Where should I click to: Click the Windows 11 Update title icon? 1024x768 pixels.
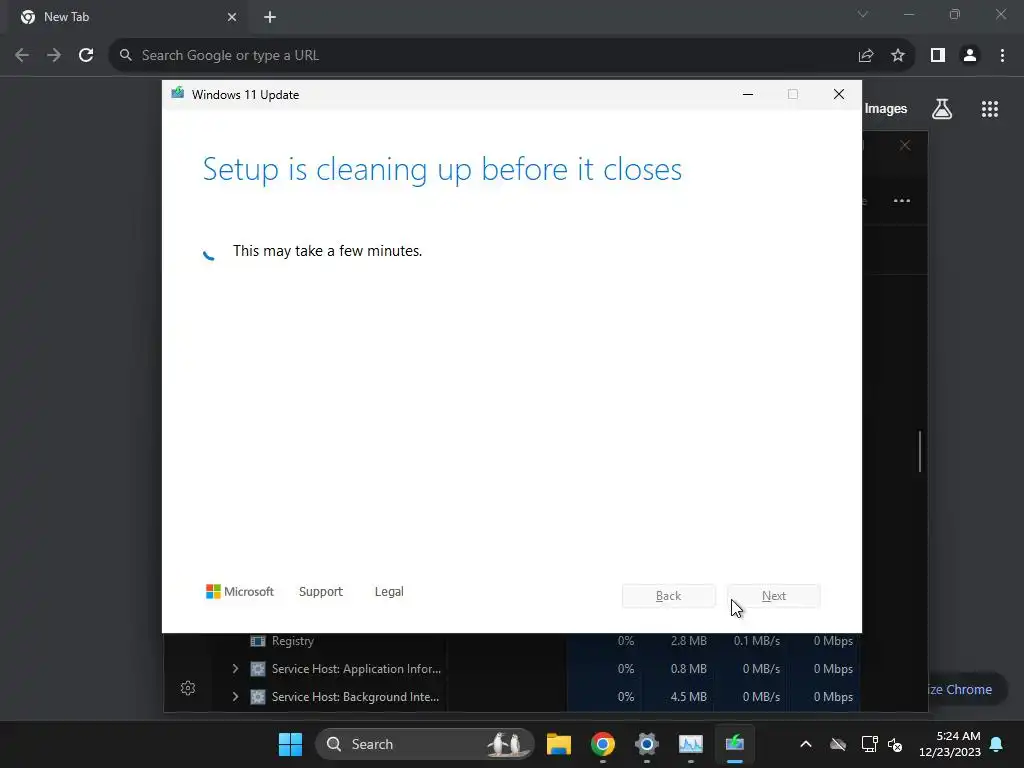pyautogui.click(x=178, y=94)
